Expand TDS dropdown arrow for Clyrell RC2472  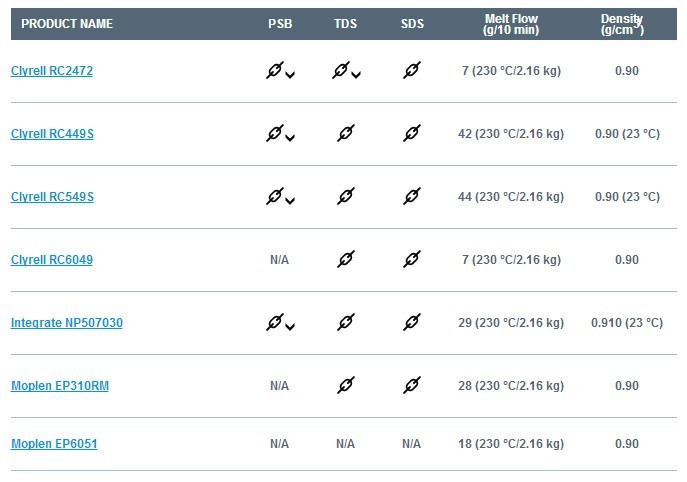356,75
